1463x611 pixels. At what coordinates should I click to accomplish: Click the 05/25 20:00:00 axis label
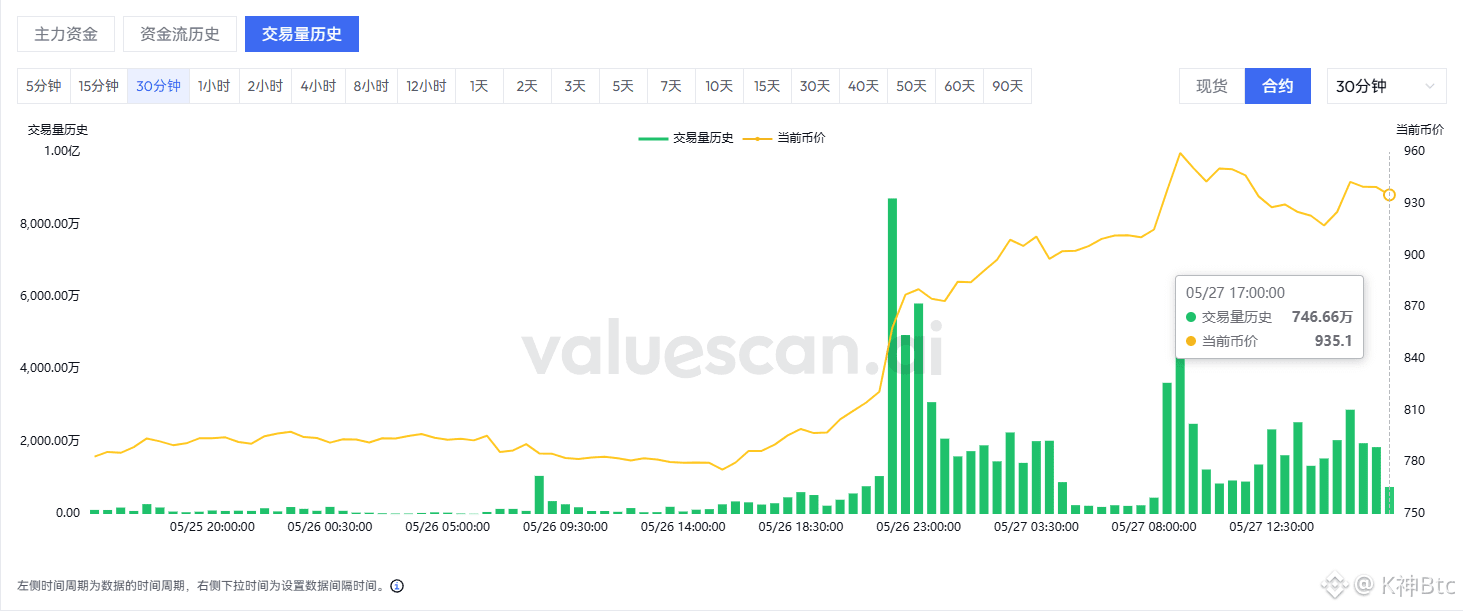[212, 526]
